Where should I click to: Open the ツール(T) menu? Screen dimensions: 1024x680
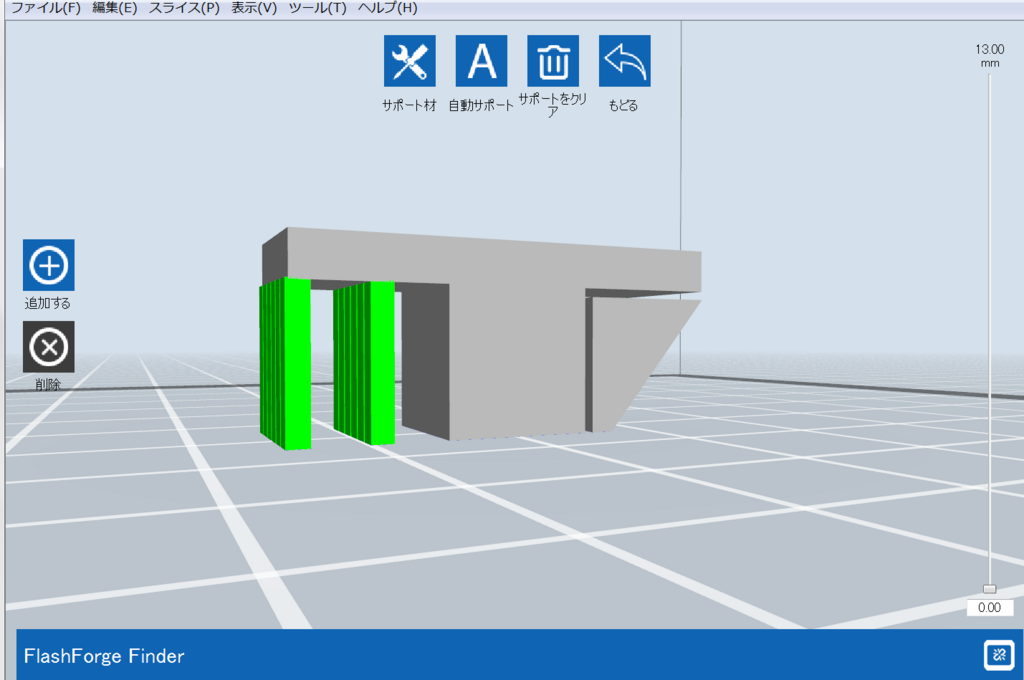tap(317, 8)
